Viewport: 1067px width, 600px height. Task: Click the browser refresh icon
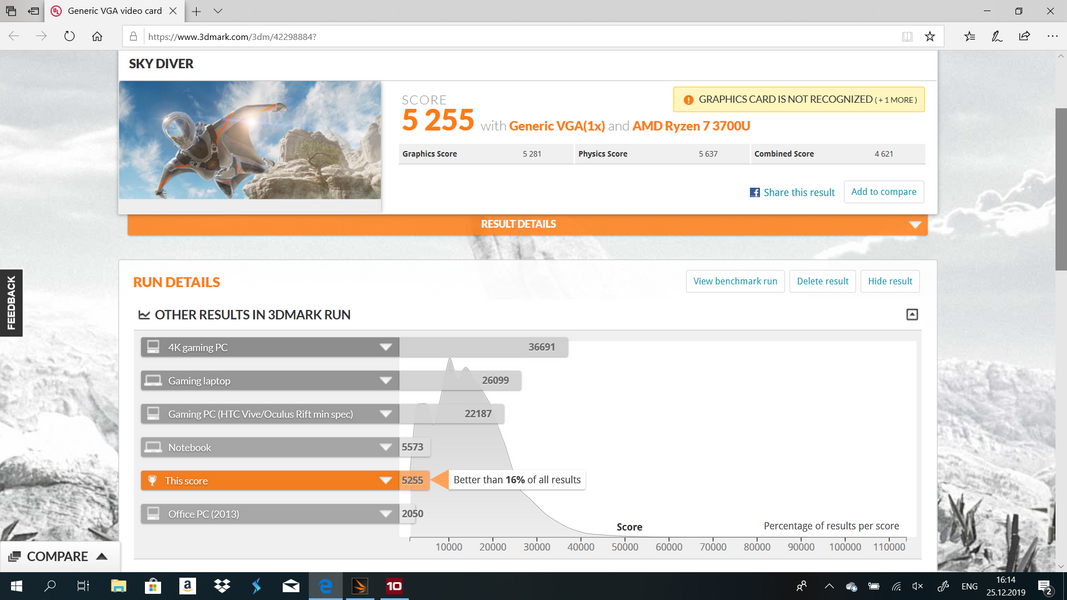pyautogui.click(x=69, y=36)
